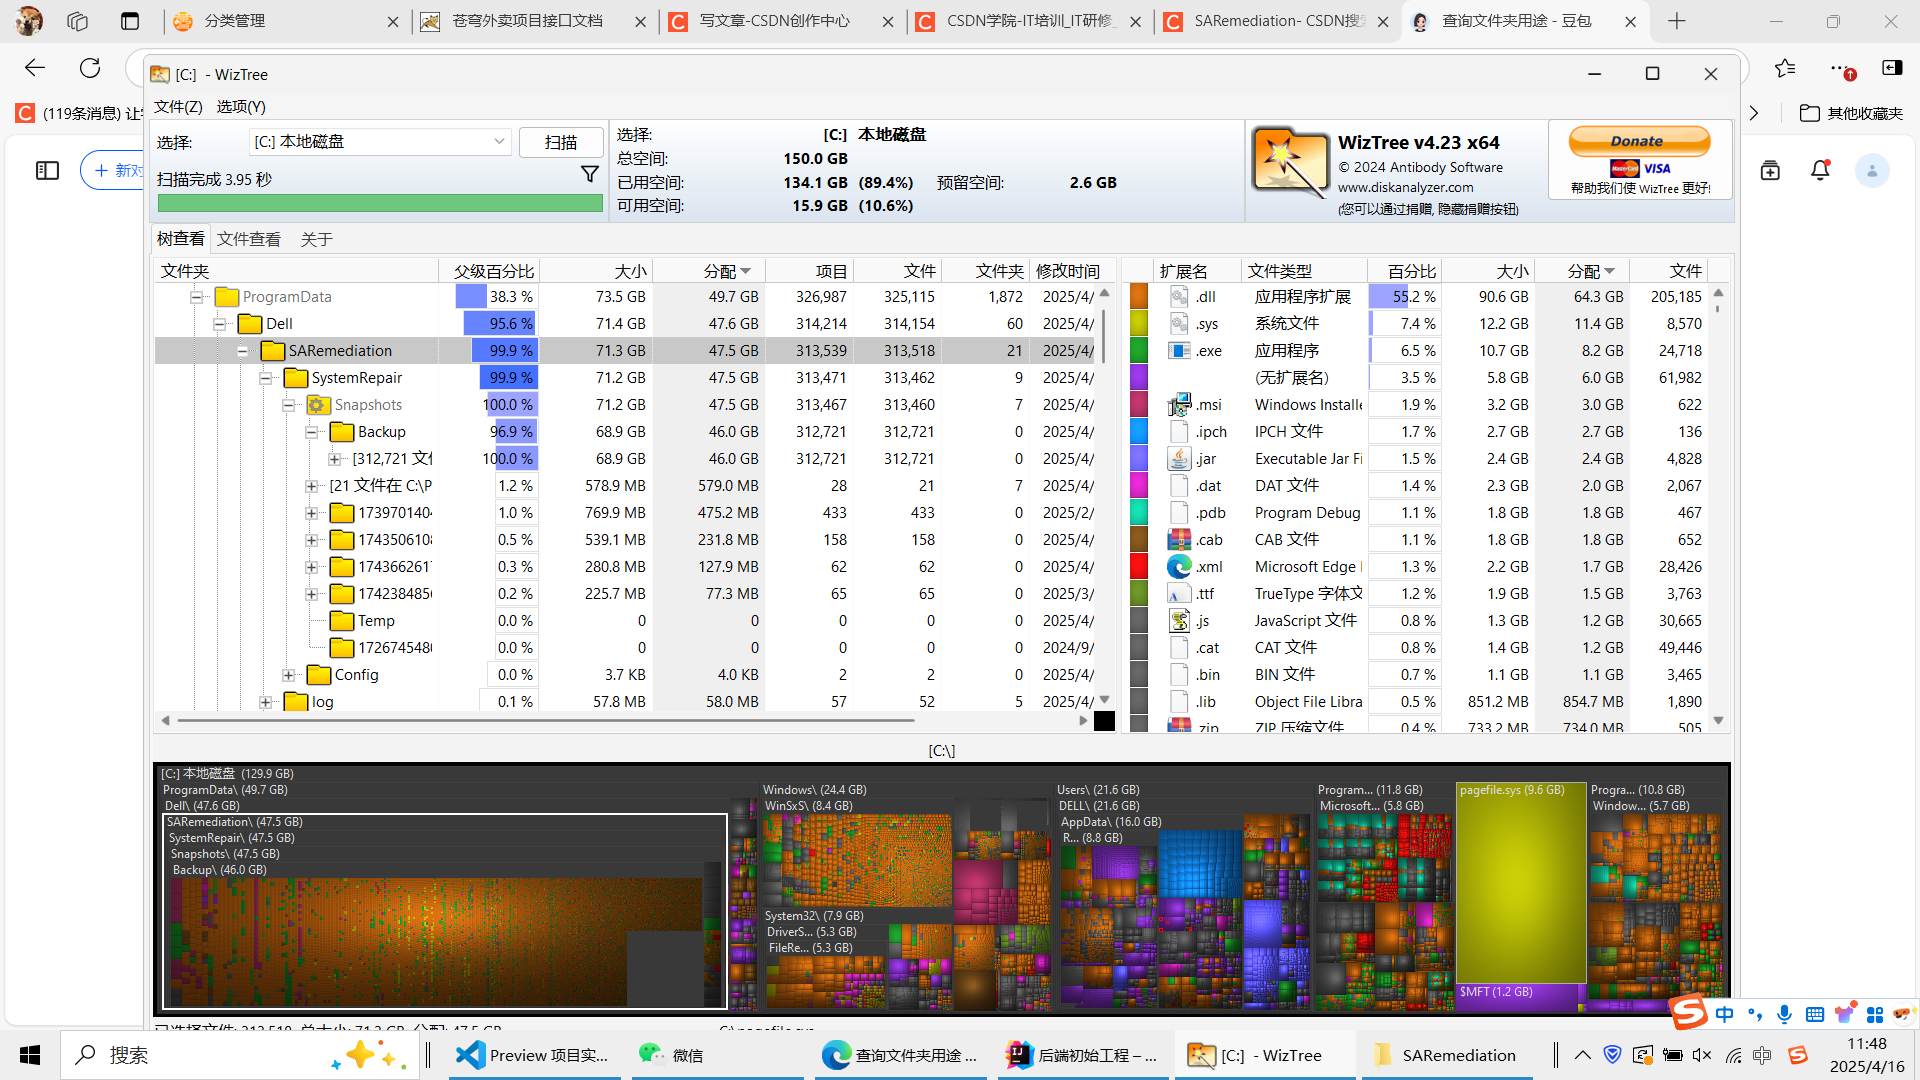Click the filter funnel icon

[590, 175]
